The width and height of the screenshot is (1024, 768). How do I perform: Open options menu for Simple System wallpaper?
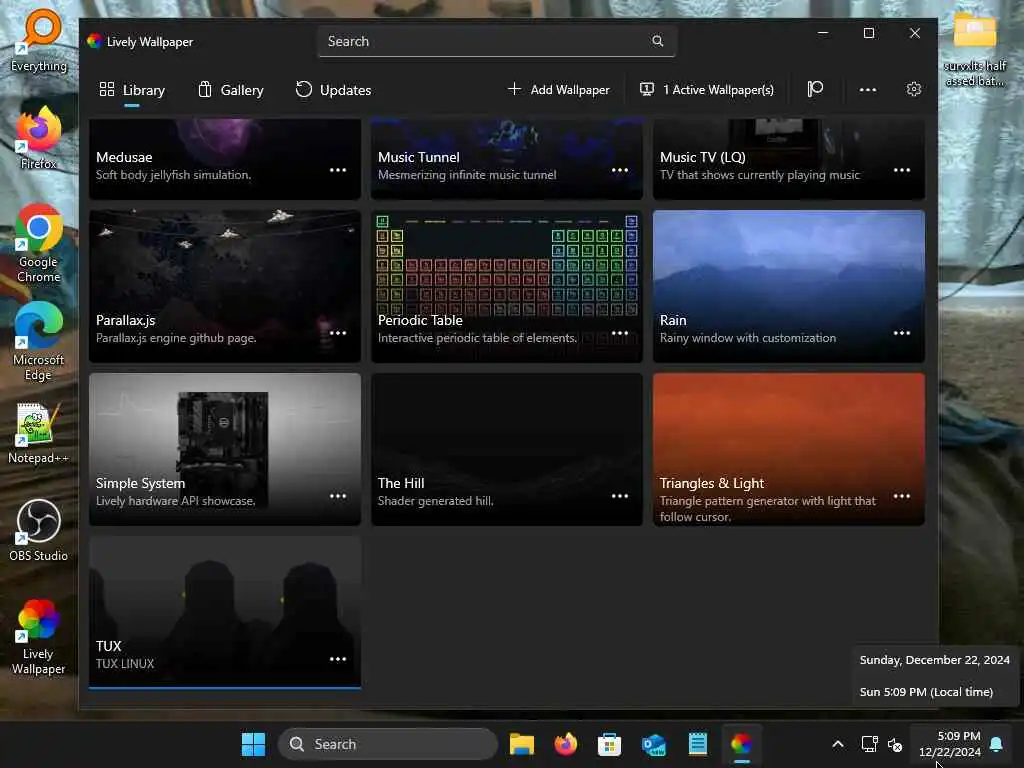coord(338,496)
